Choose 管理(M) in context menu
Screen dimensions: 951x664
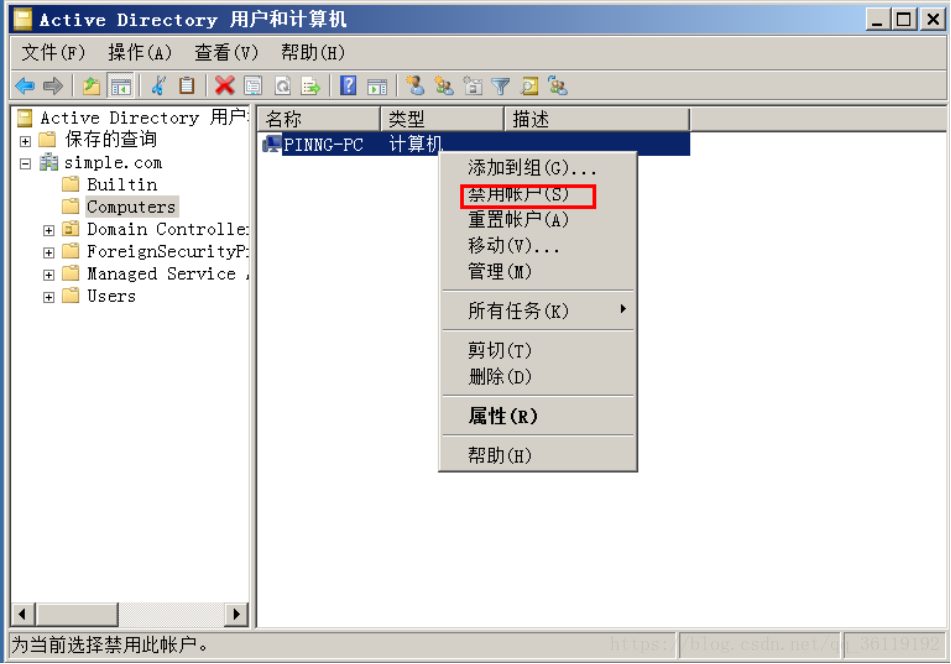coord(537,272)
